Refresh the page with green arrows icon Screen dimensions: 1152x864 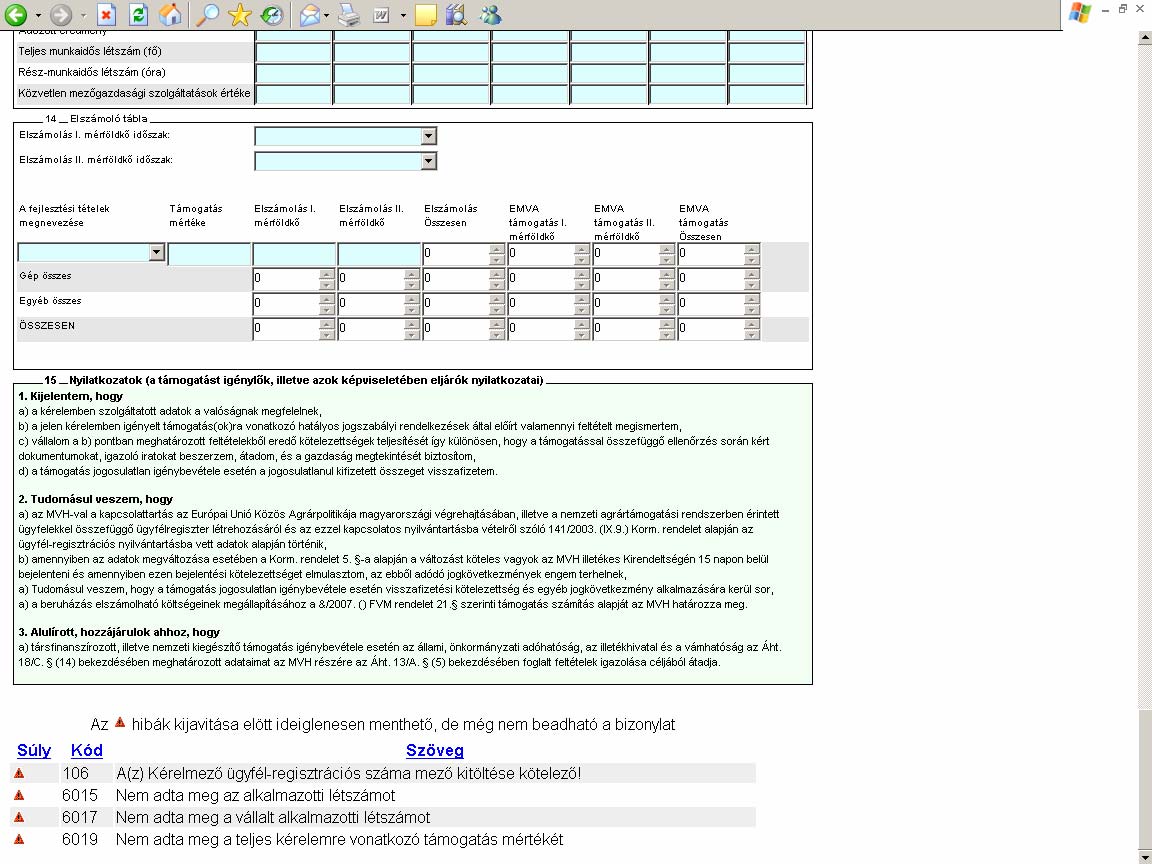pyautogui.click(x=138, y=14)
